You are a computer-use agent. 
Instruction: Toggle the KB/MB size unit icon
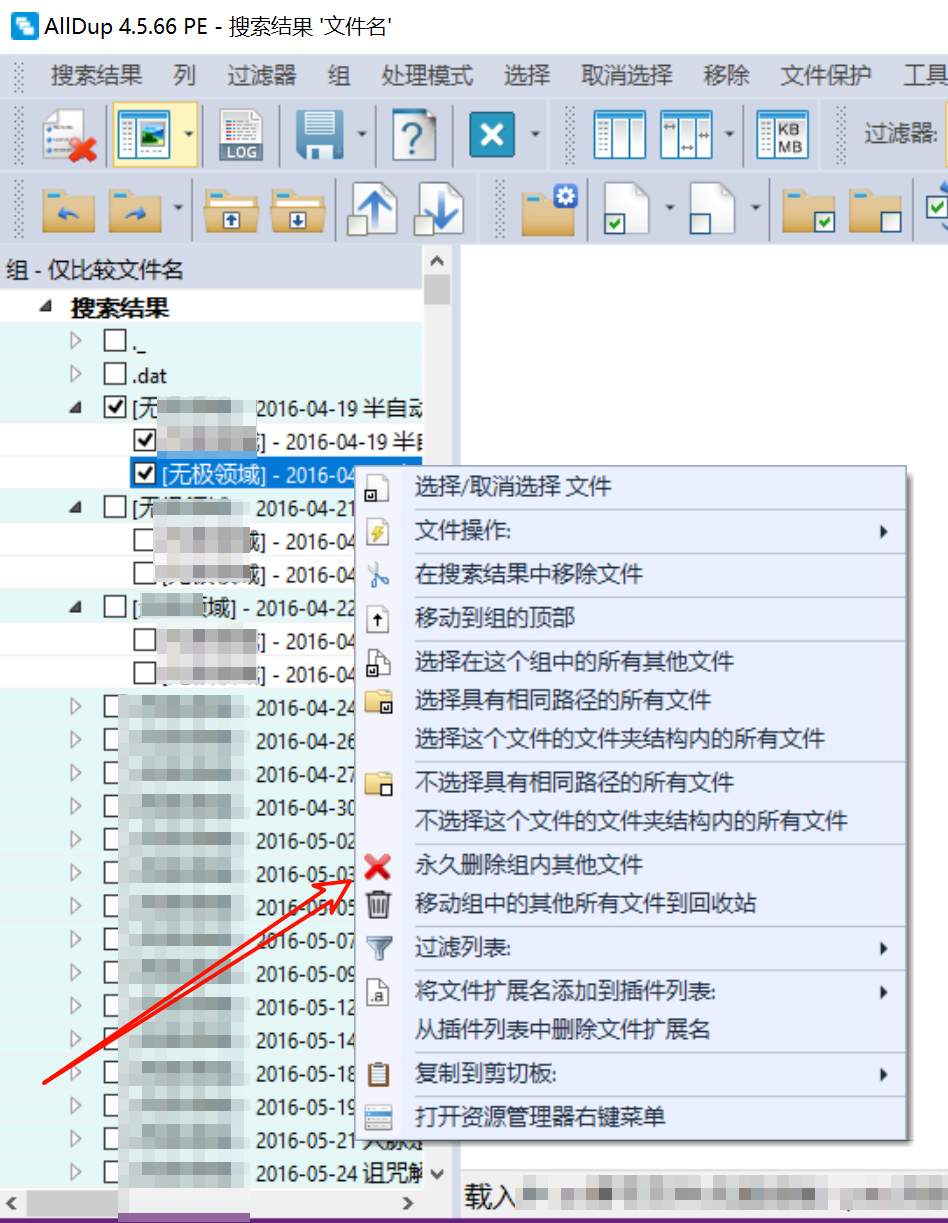coord(782,134)
